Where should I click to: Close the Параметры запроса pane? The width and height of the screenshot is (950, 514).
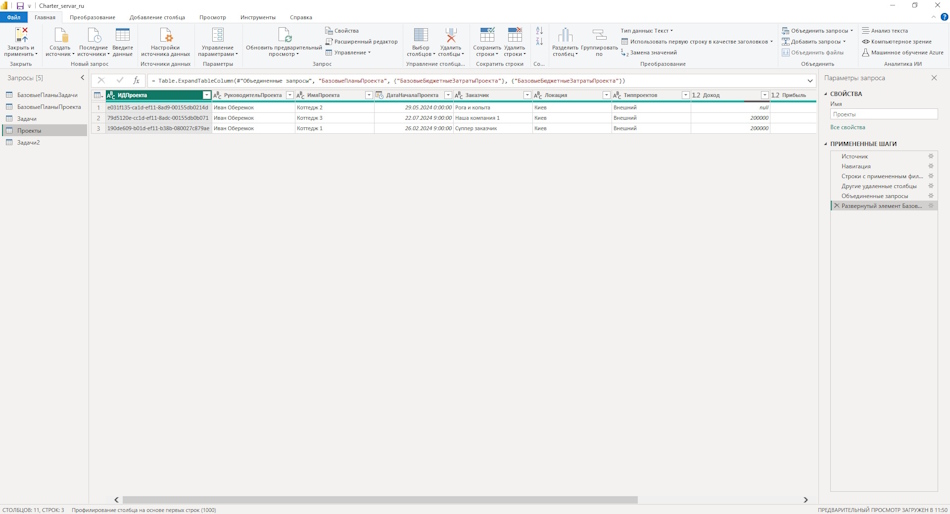(934, 78)
